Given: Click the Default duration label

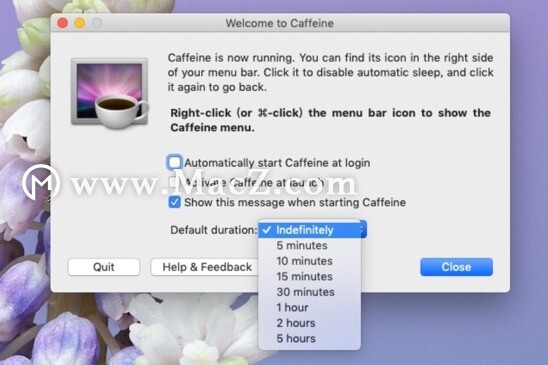Looking at the screenshot, I should point(213,230).
